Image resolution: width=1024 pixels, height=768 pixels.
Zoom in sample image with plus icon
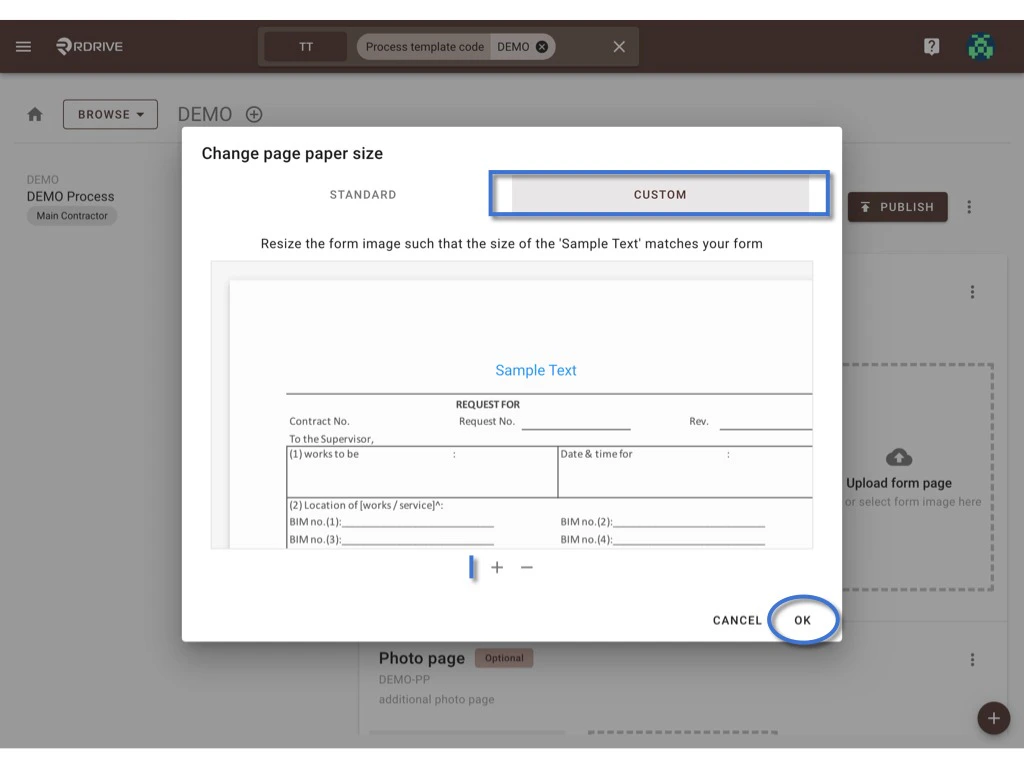(497, 567)
